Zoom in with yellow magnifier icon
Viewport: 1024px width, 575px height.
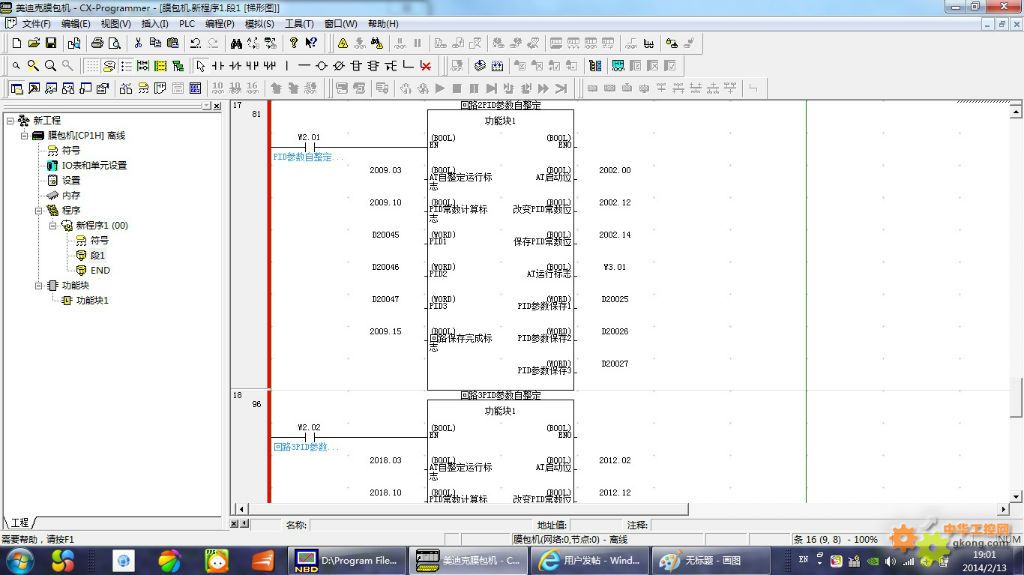pyautogui.click(x=33, y=66)
